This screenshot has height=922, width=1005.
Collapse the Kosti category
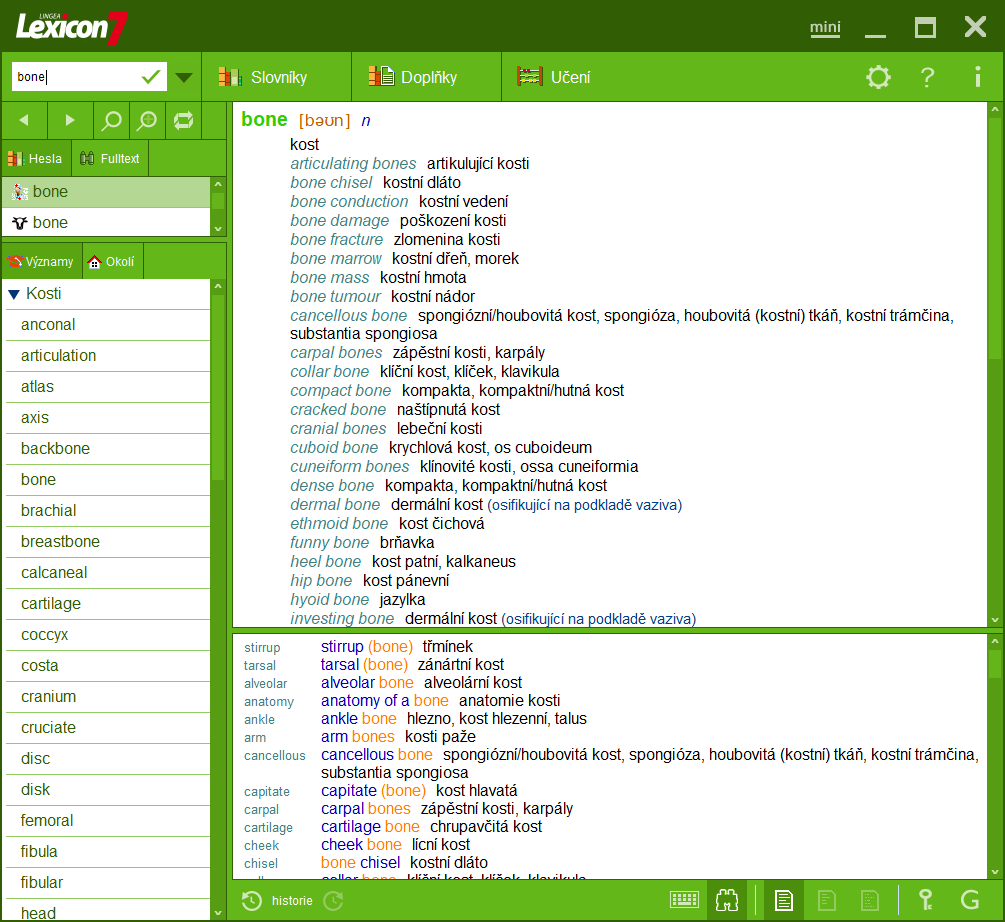(14, 294)
